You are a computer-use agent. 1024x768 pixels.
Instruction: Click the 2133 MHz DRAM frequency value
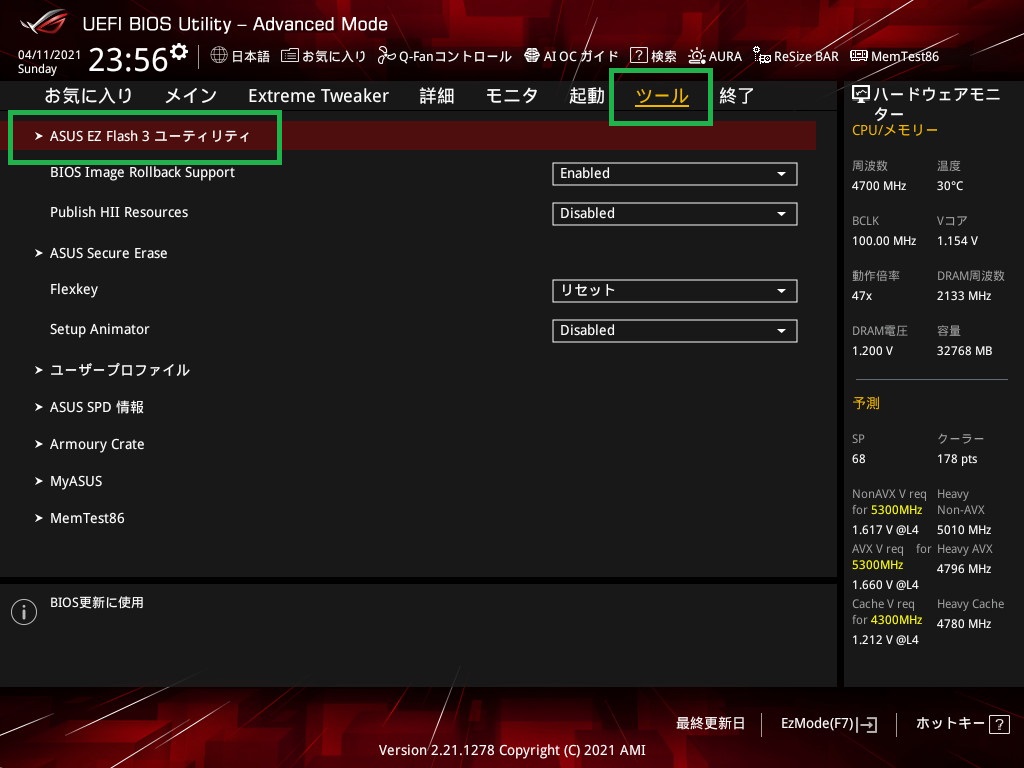[964, 296]
